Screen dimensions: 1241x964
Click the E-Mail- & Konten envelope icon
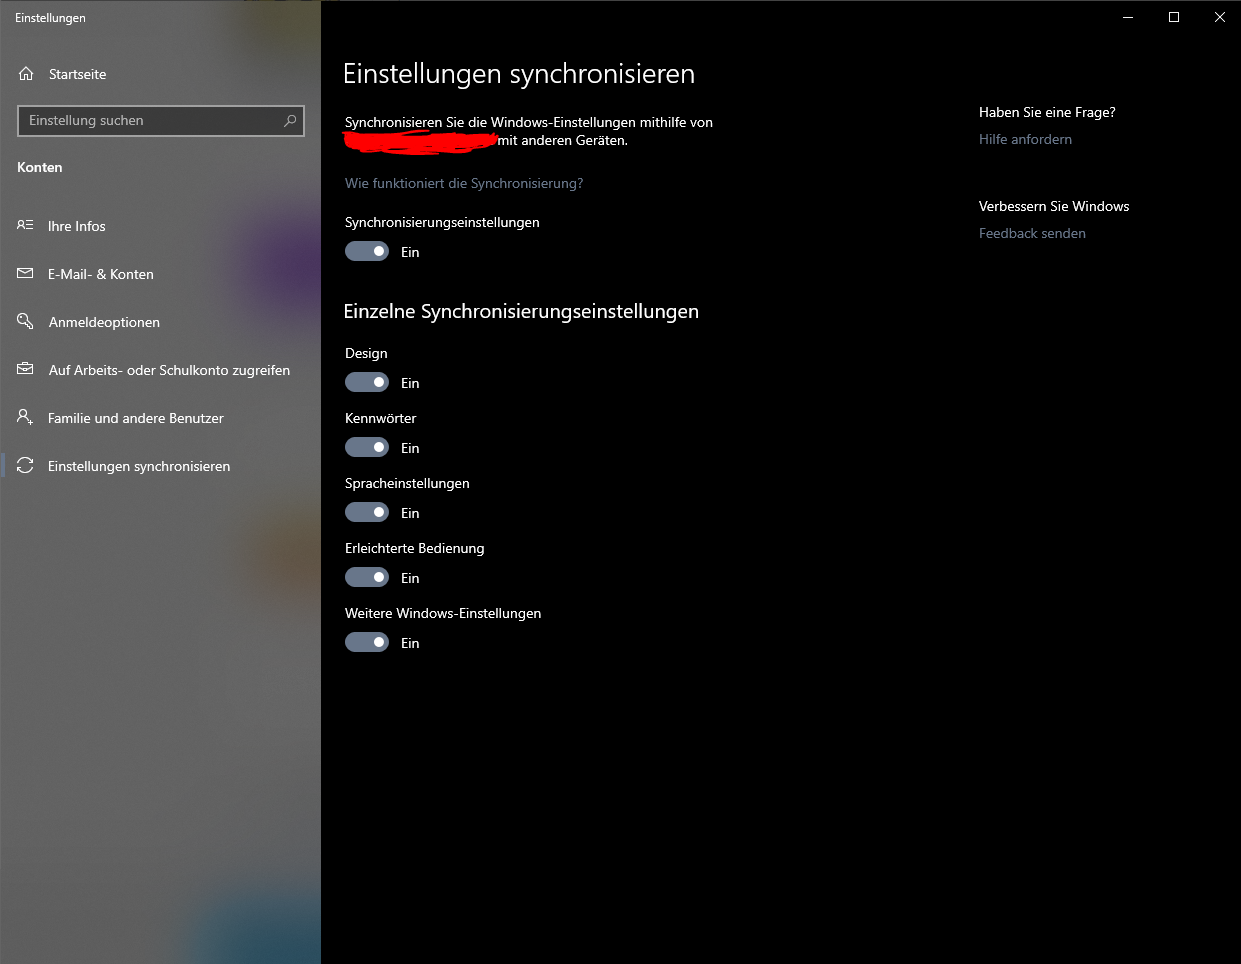click(25, 273)
